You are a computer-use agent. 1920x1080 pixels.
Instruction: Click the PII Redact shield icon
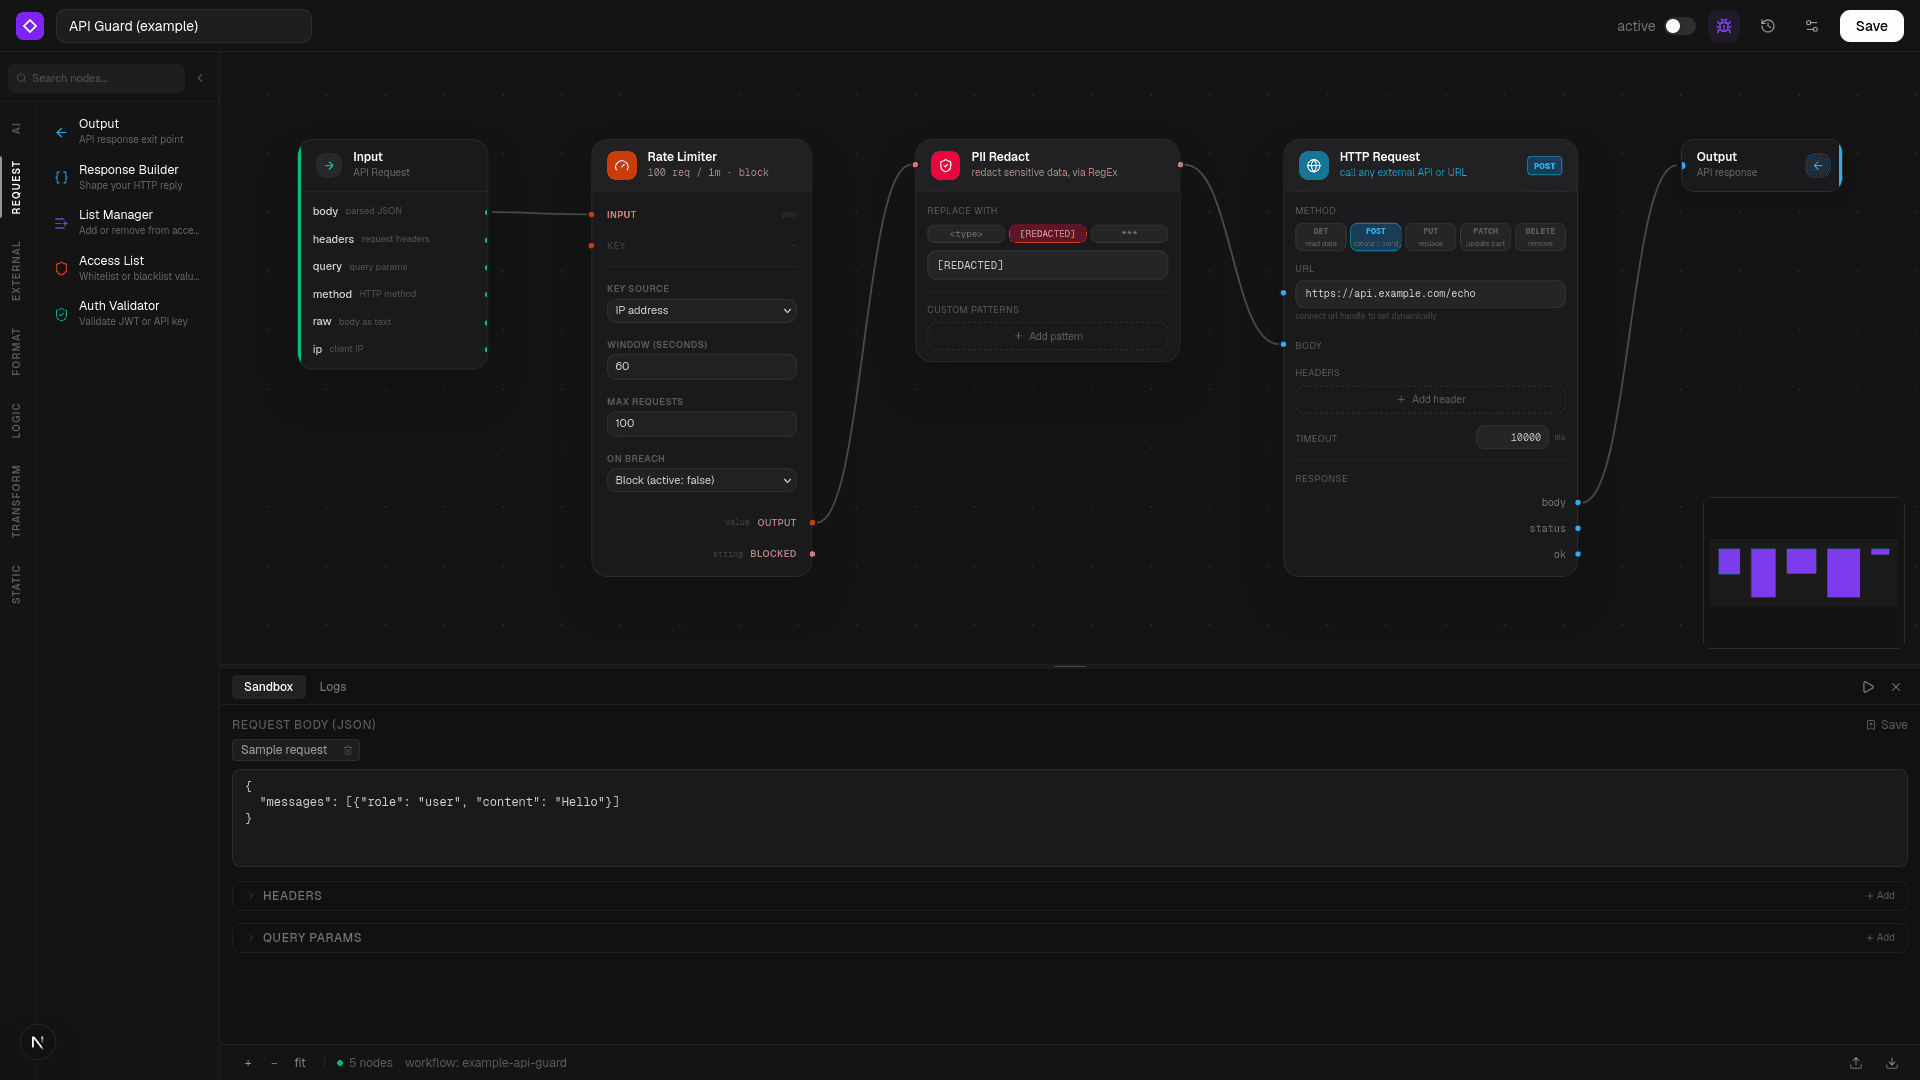945,165
